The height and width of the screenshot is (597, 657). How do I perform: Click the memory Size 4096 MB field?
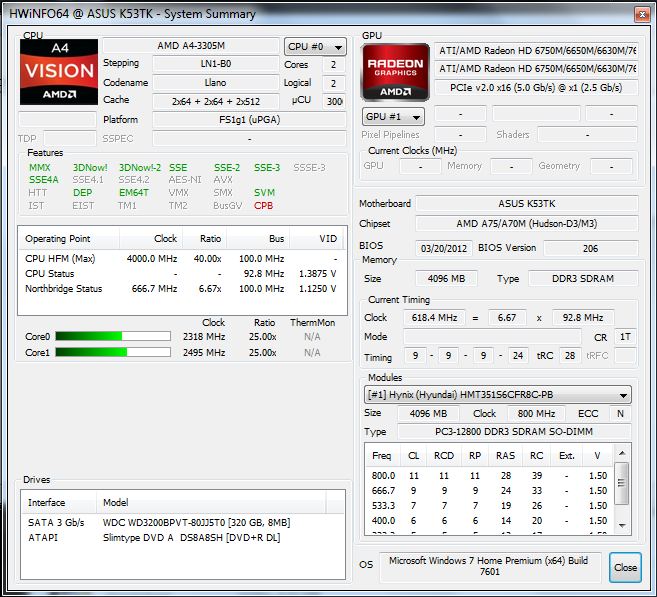(446, 279)
